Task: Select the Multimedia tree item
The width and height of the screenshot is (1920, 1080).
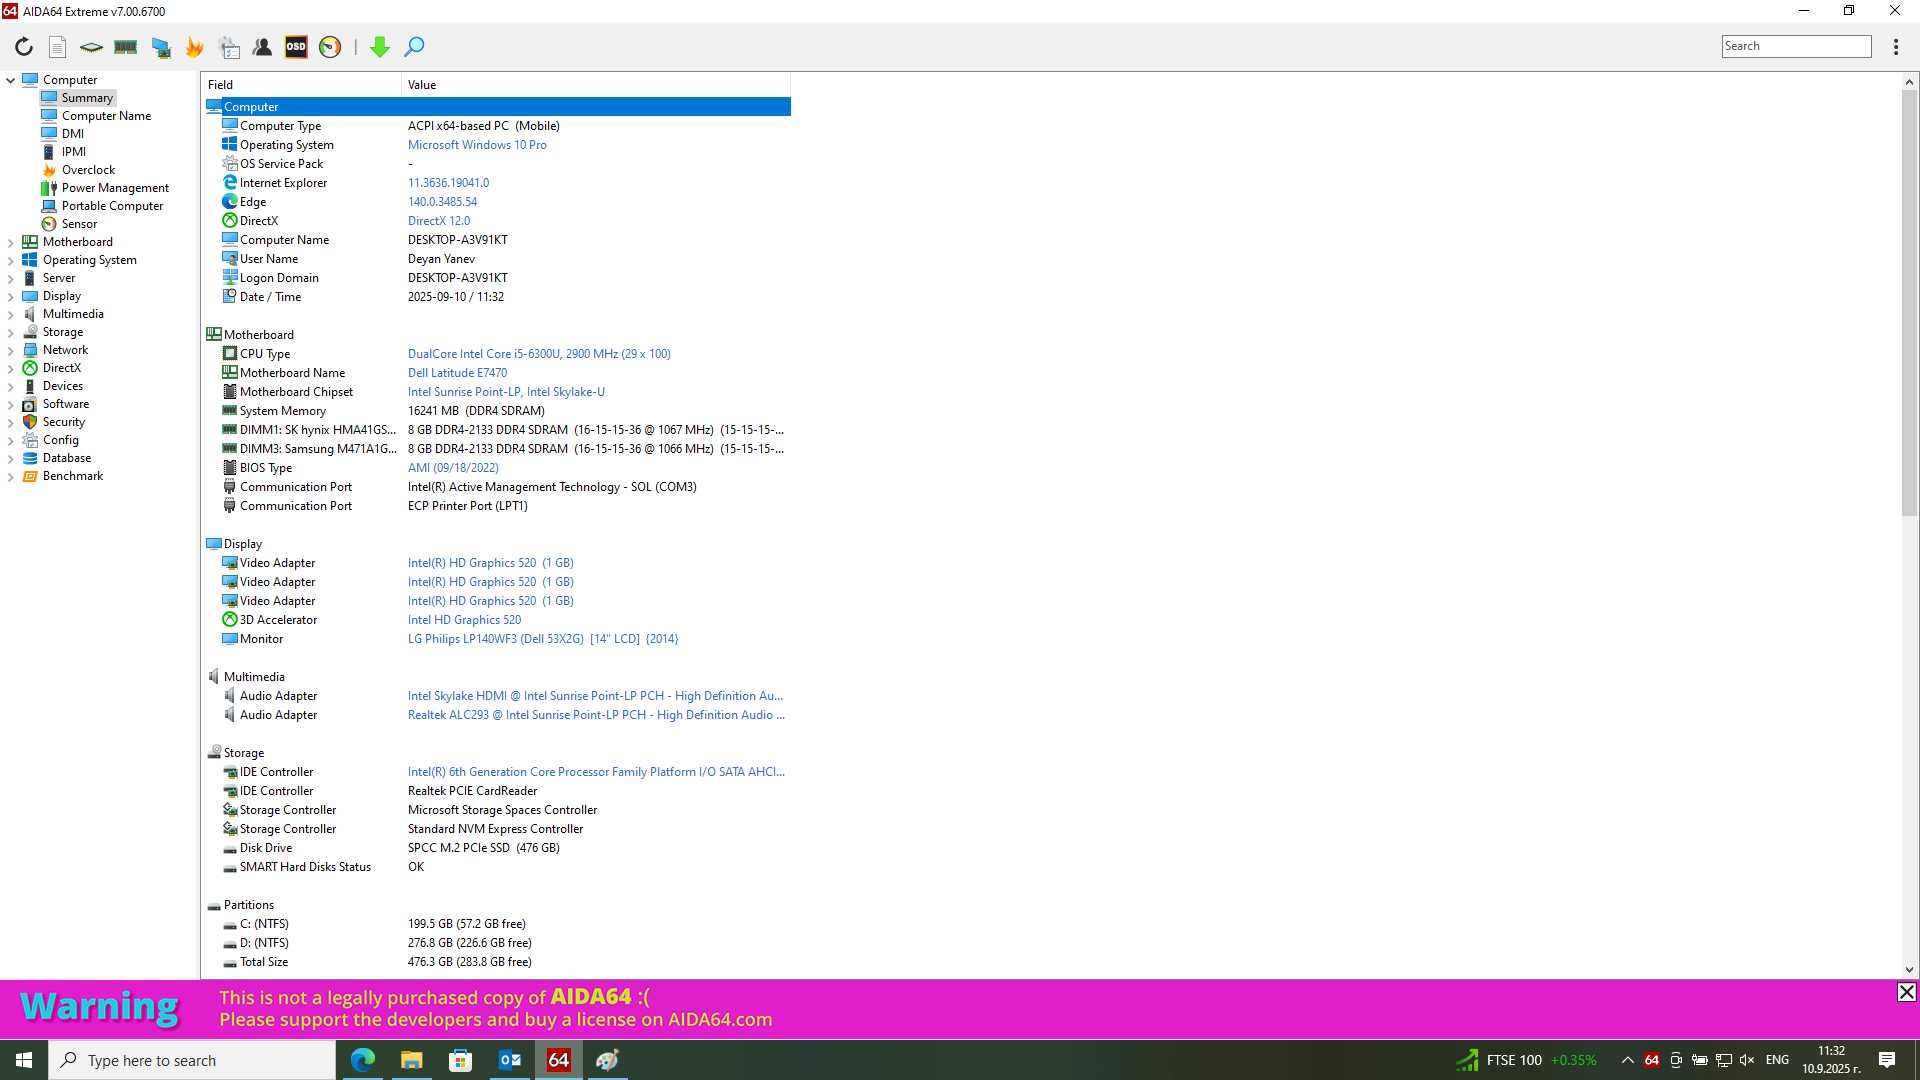Action: tap(73, 314)
